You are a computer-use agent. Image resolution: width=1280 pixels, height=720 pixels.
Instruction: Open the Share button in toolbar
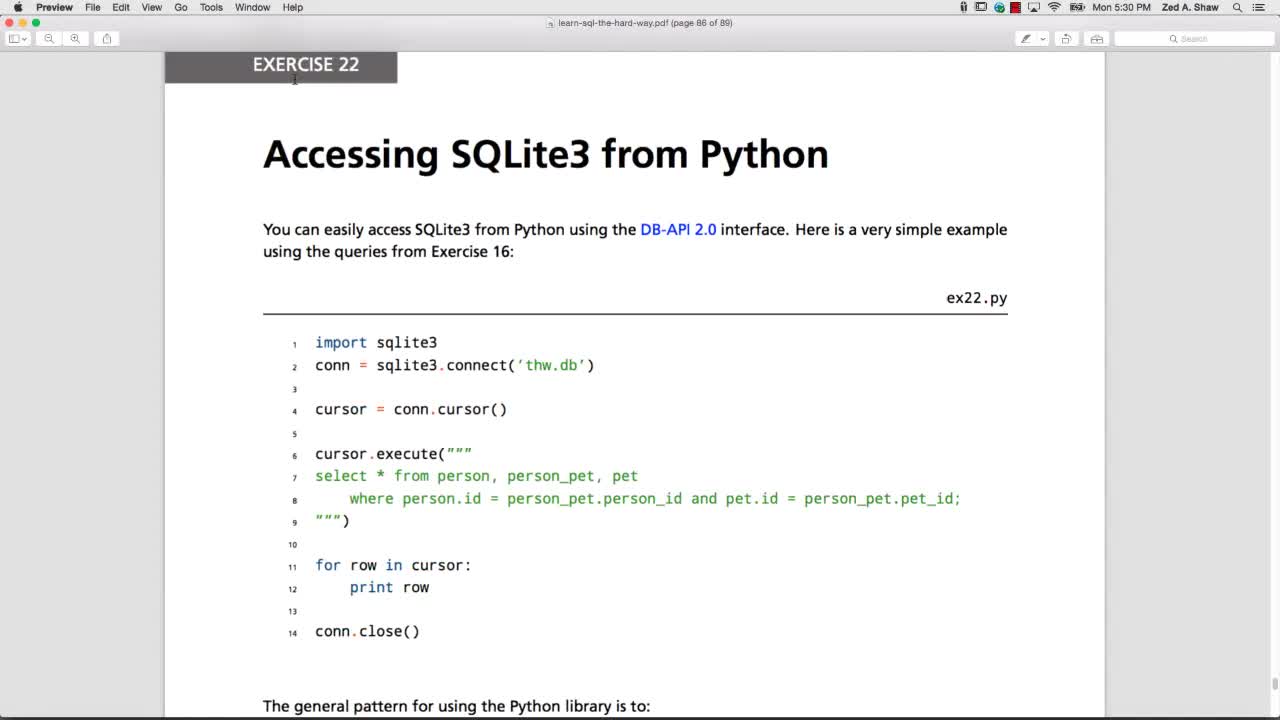pos(107,39)
